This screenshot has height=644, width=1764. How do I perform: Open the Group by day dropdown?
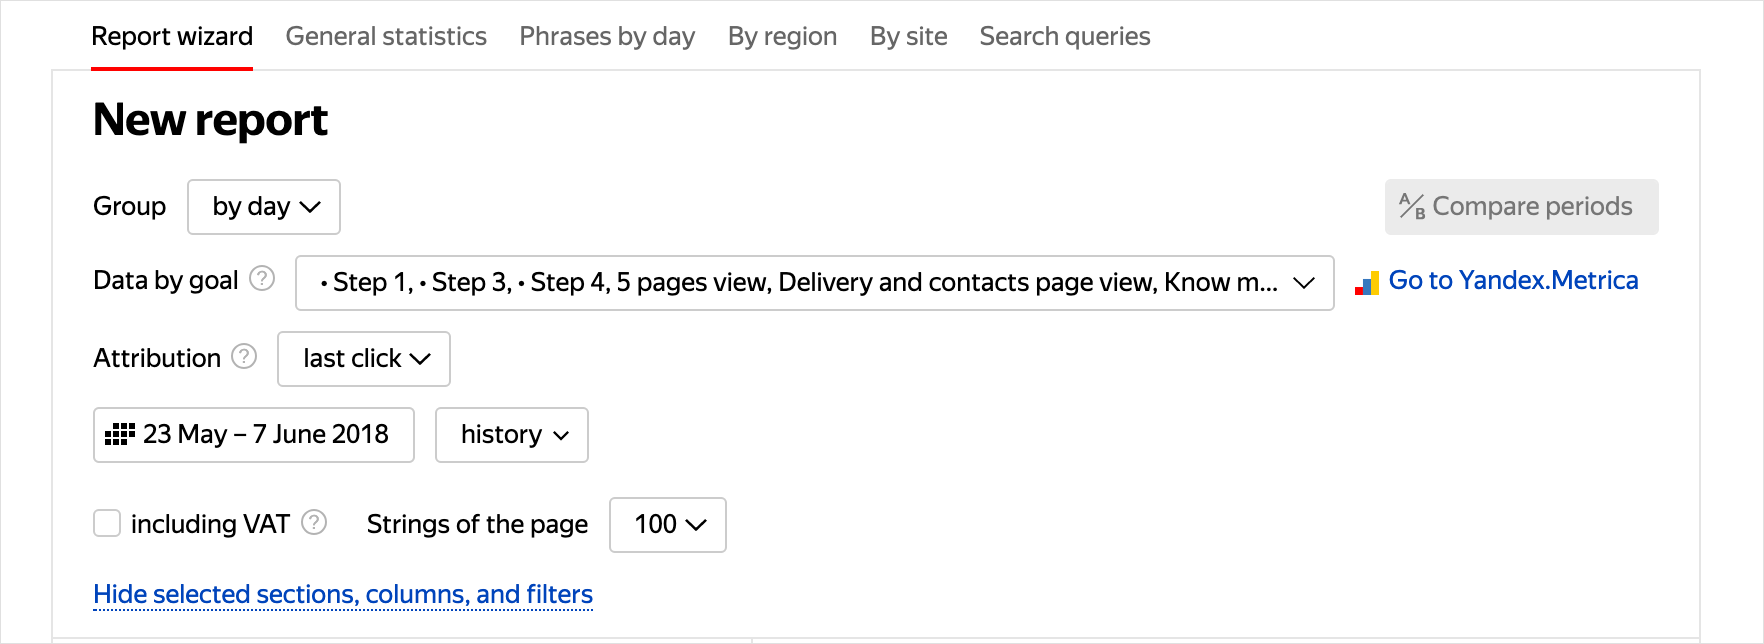pos(264,207)
